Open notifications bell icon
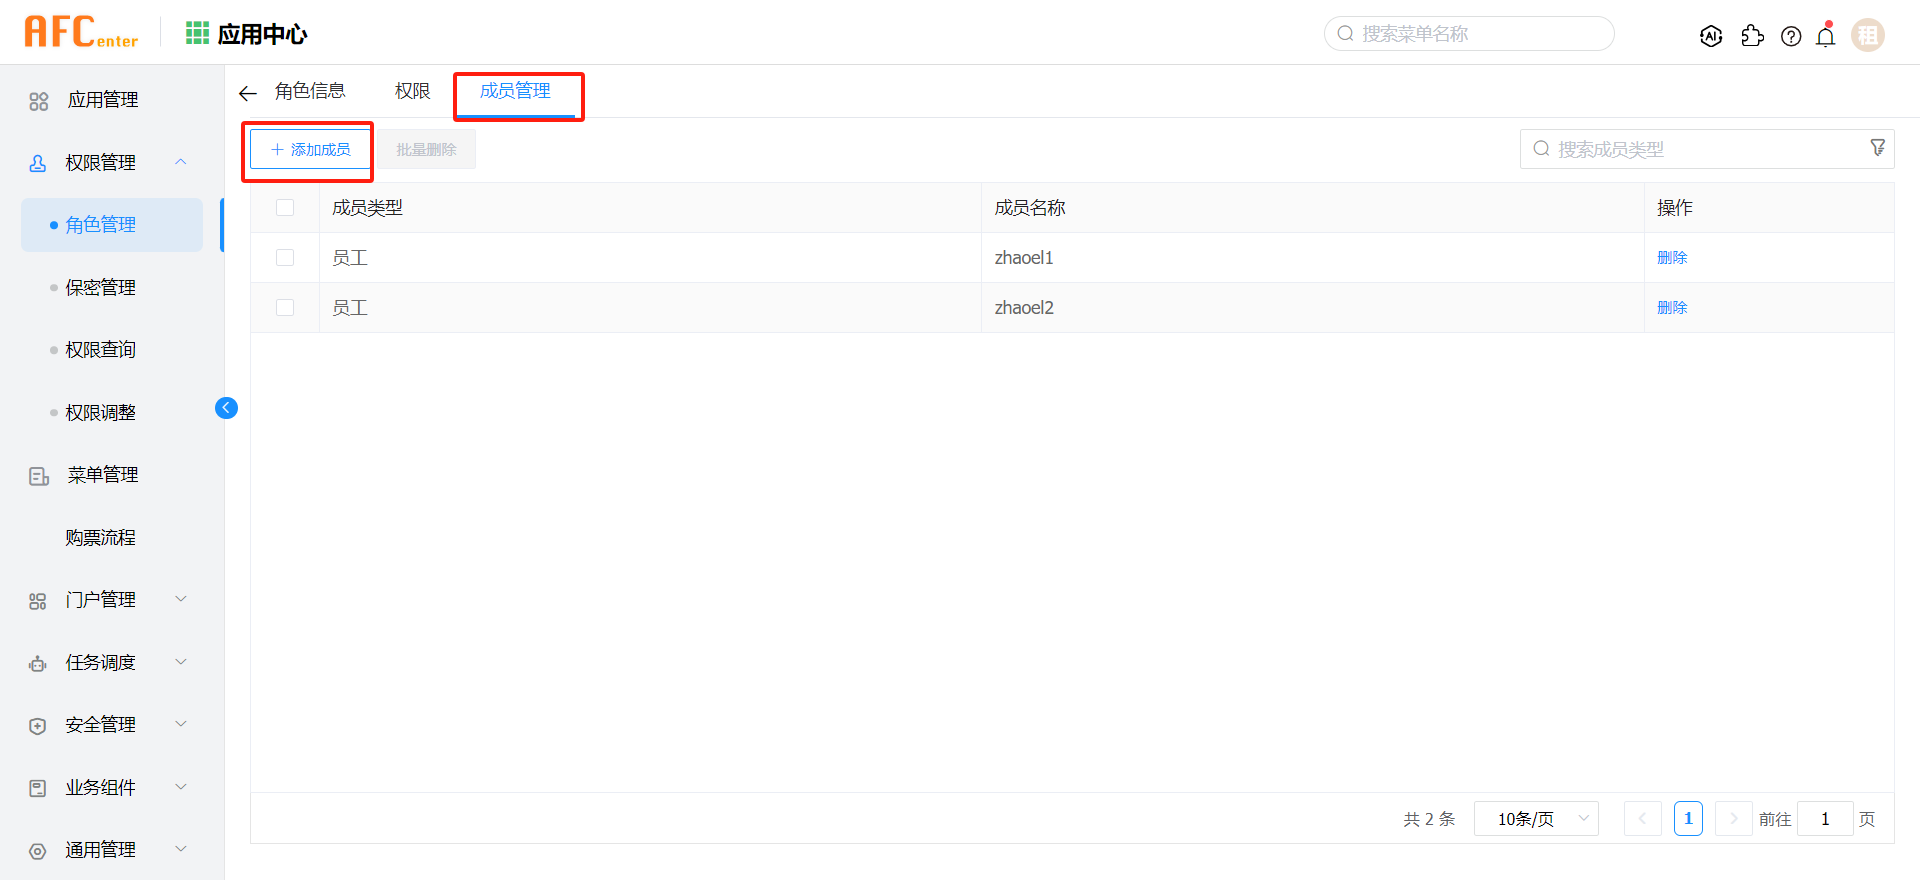This screenshot has width=1920, height=880. [1826, 36]
